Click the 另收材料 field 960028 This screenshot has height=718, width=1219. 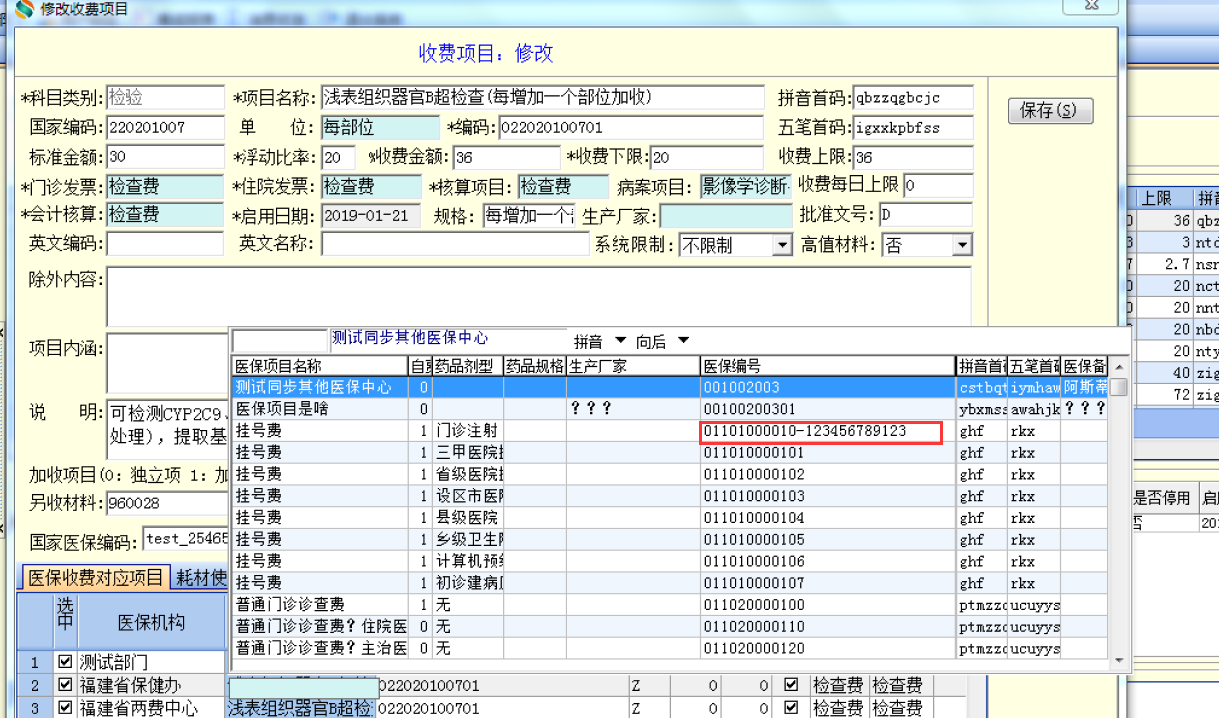(x=167, y=503)
